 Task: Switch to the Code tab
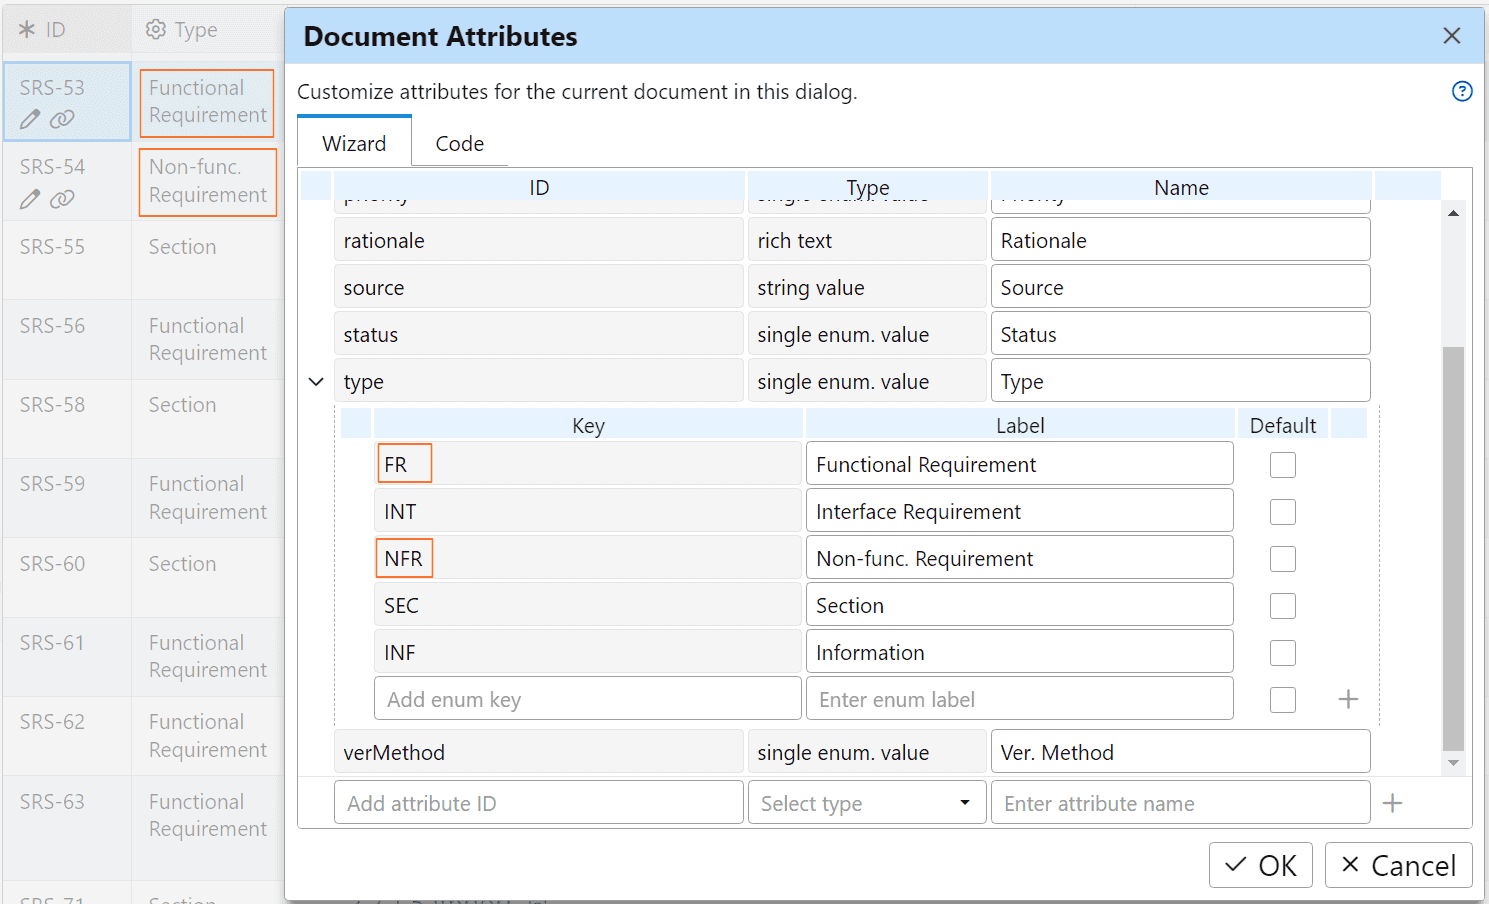[x=459, y=143]
